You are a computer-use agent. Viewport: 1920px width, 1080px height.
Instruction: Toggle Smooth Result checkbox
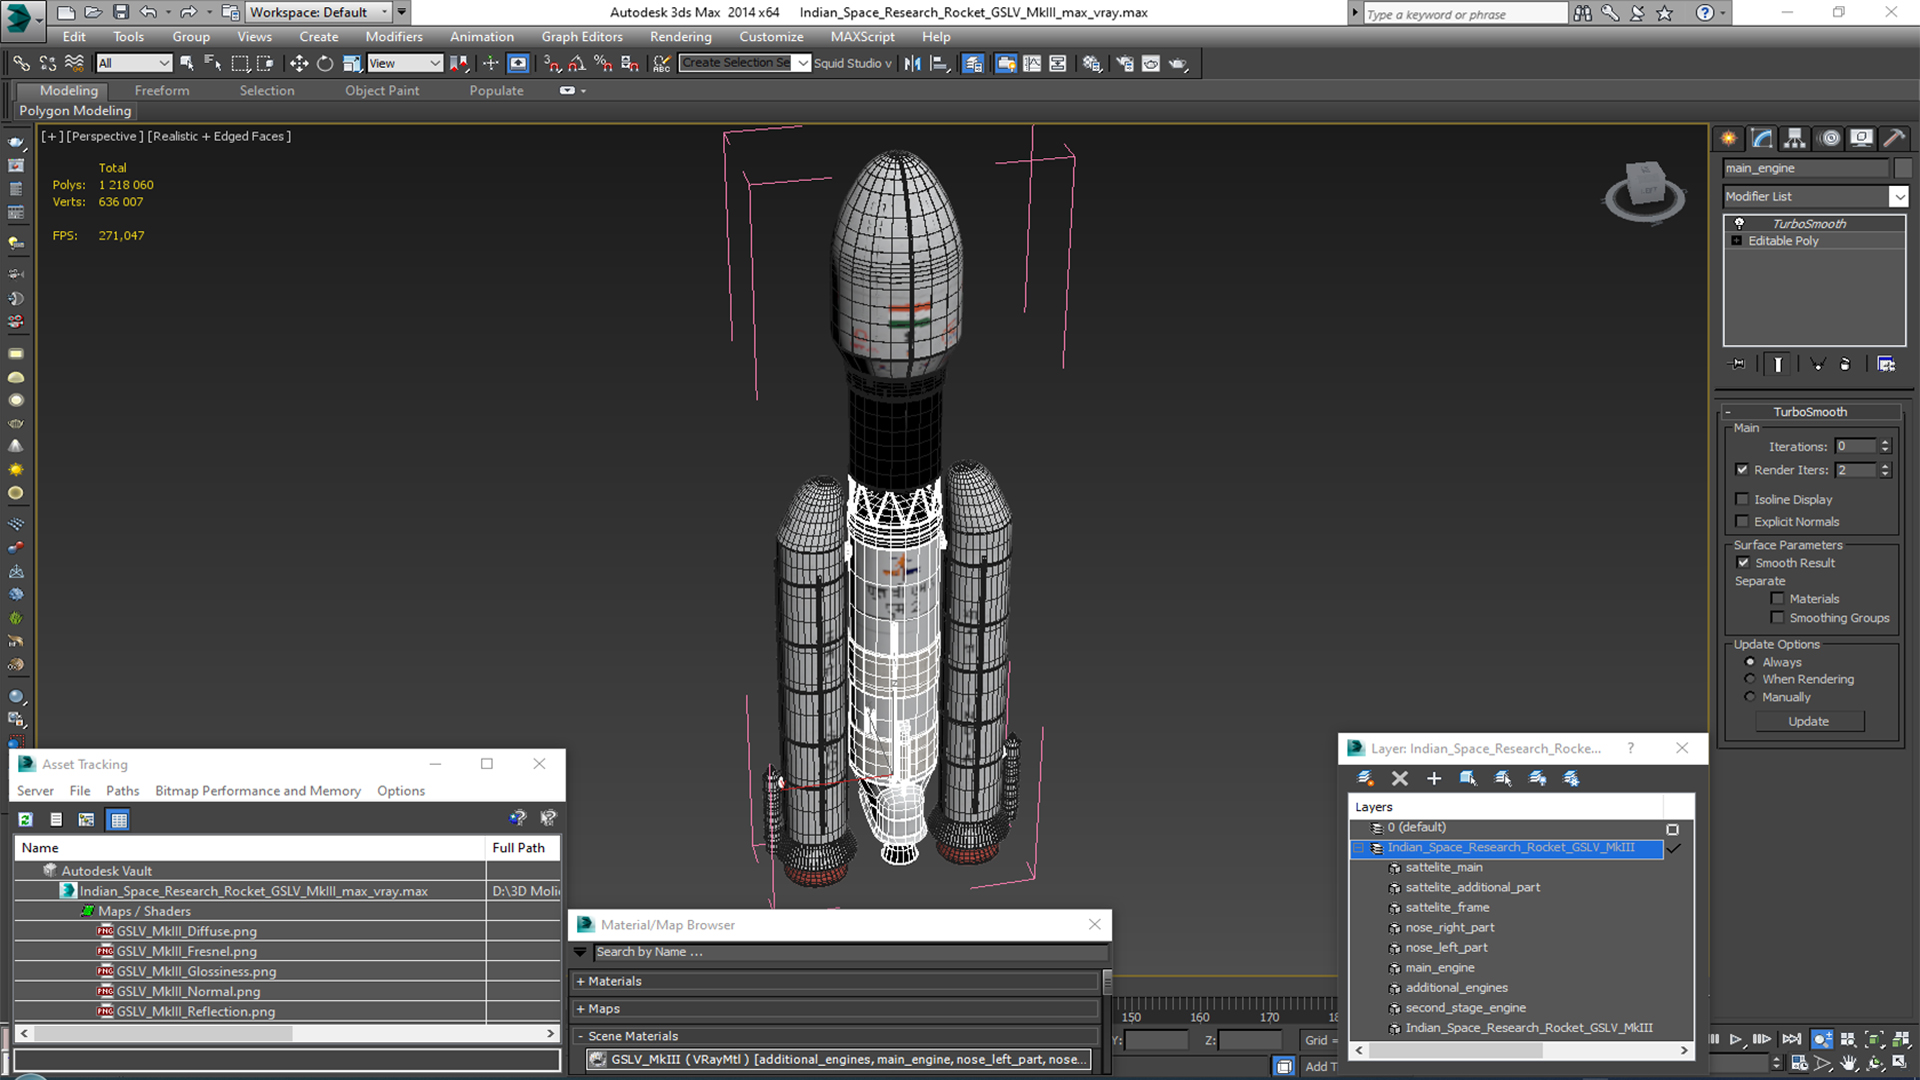(1745, 562)
